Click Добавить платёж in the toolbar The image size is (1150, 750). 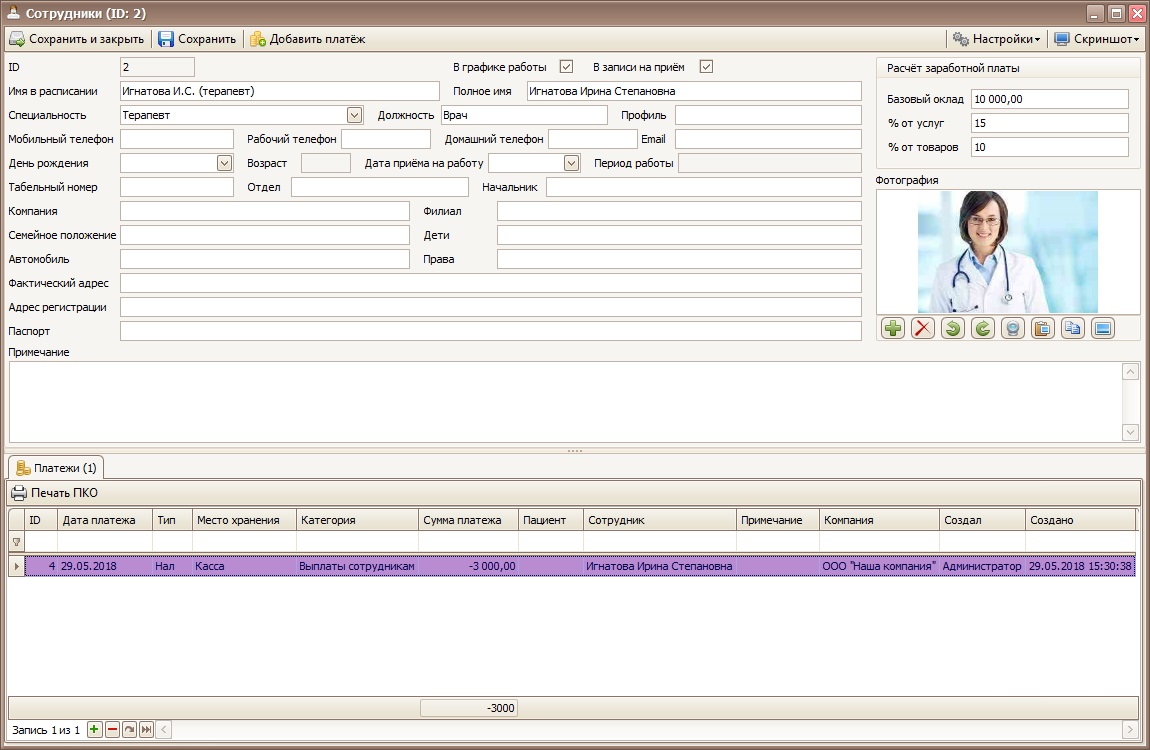(307, 39)
